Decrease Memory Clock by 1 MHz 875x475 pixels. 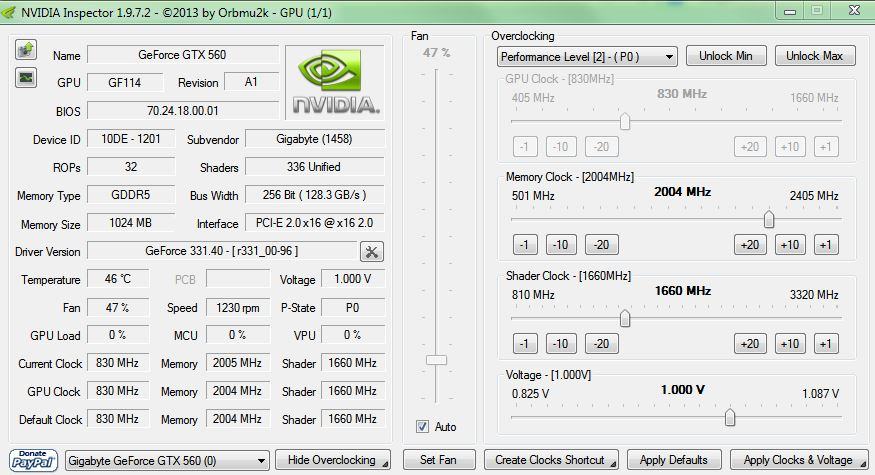coord(525,244)
